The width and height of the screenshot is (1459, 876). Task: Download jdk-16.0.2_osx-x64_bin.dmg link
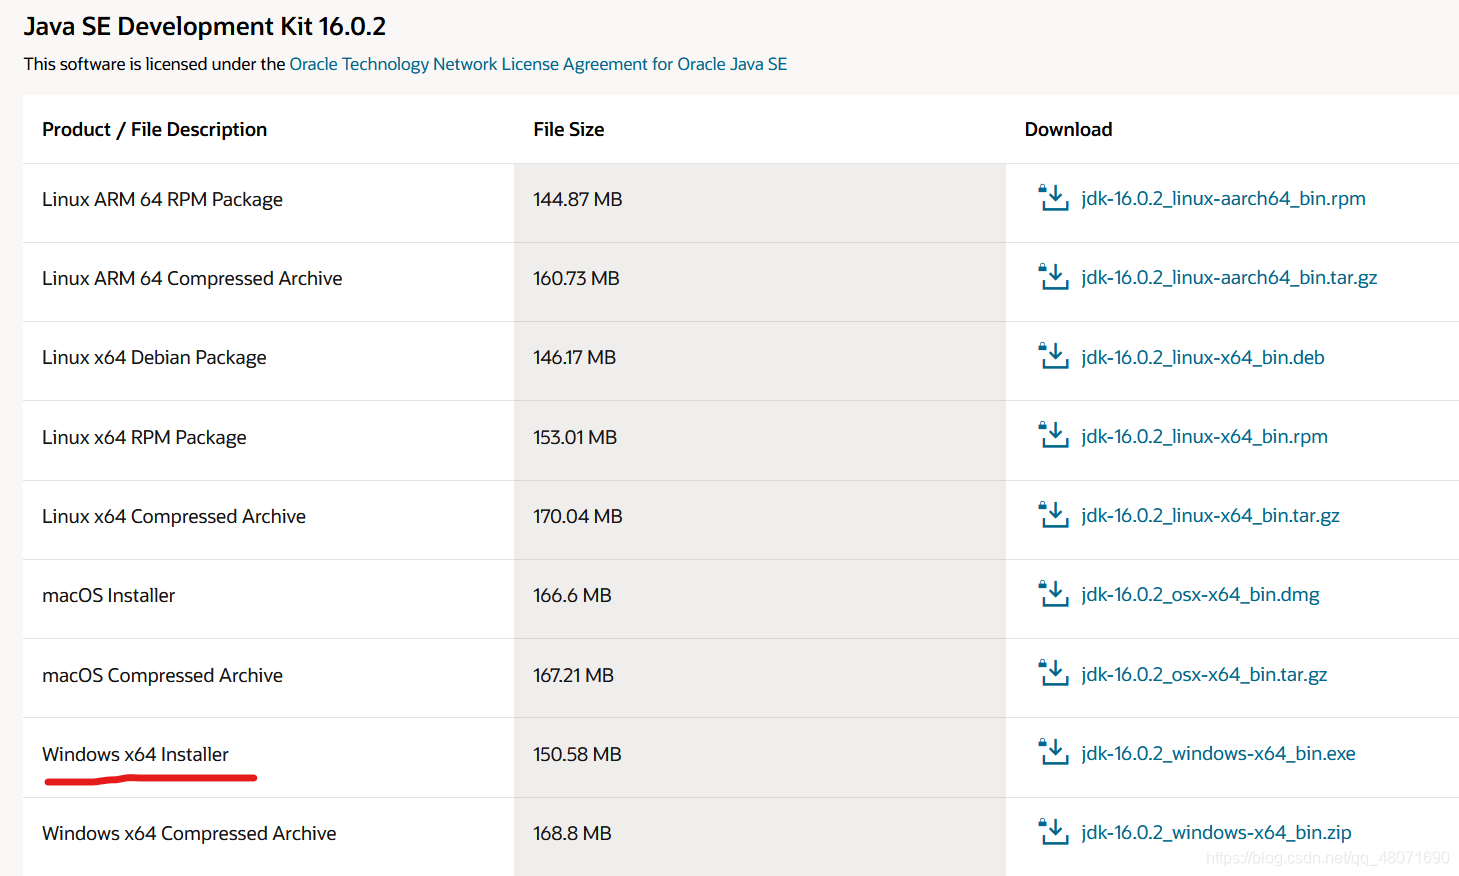point(1200,594)
